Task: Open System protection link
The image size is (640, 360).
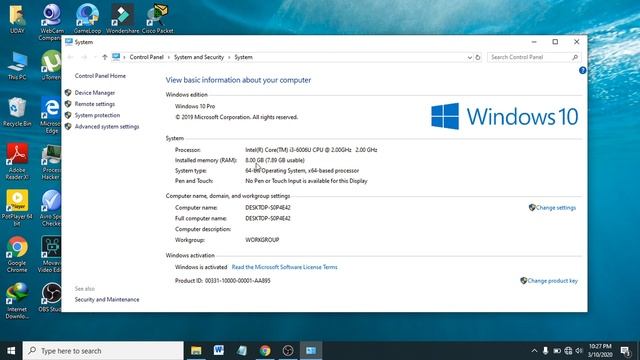Action: coord(97,115)
